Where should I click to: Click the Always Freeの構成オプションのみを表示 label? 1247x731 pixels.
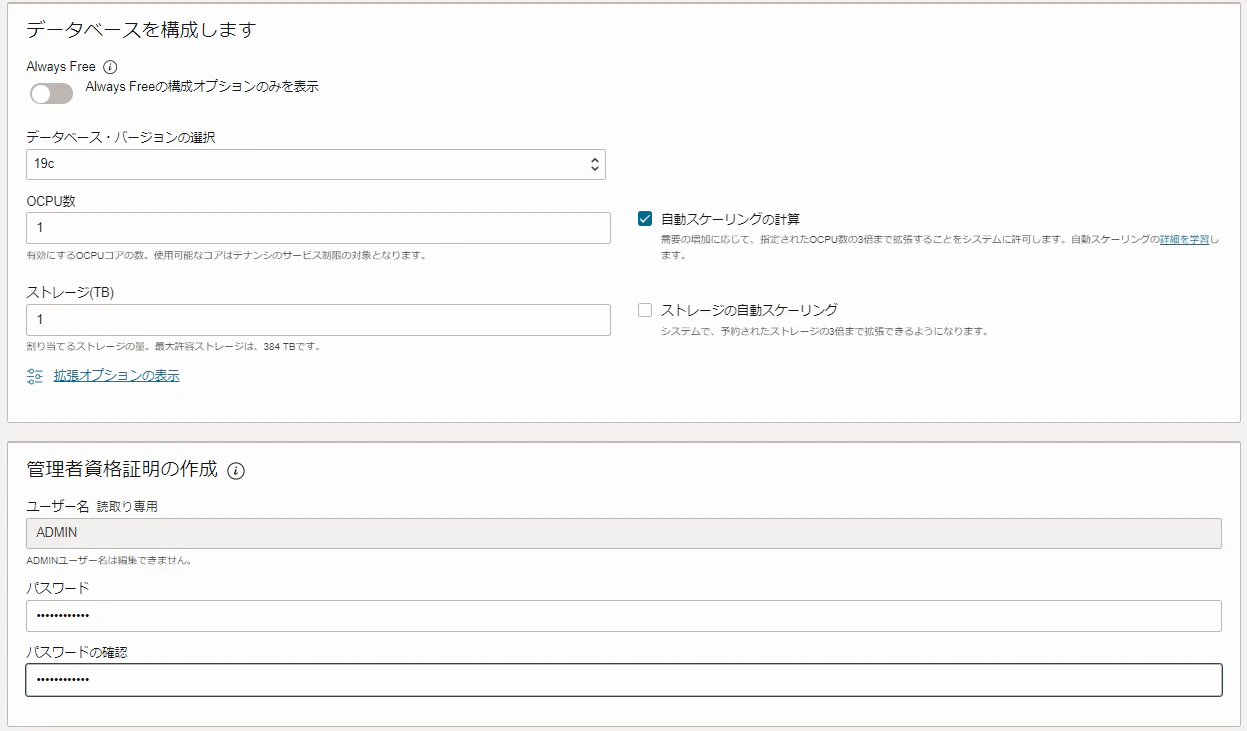coord(202,87)
